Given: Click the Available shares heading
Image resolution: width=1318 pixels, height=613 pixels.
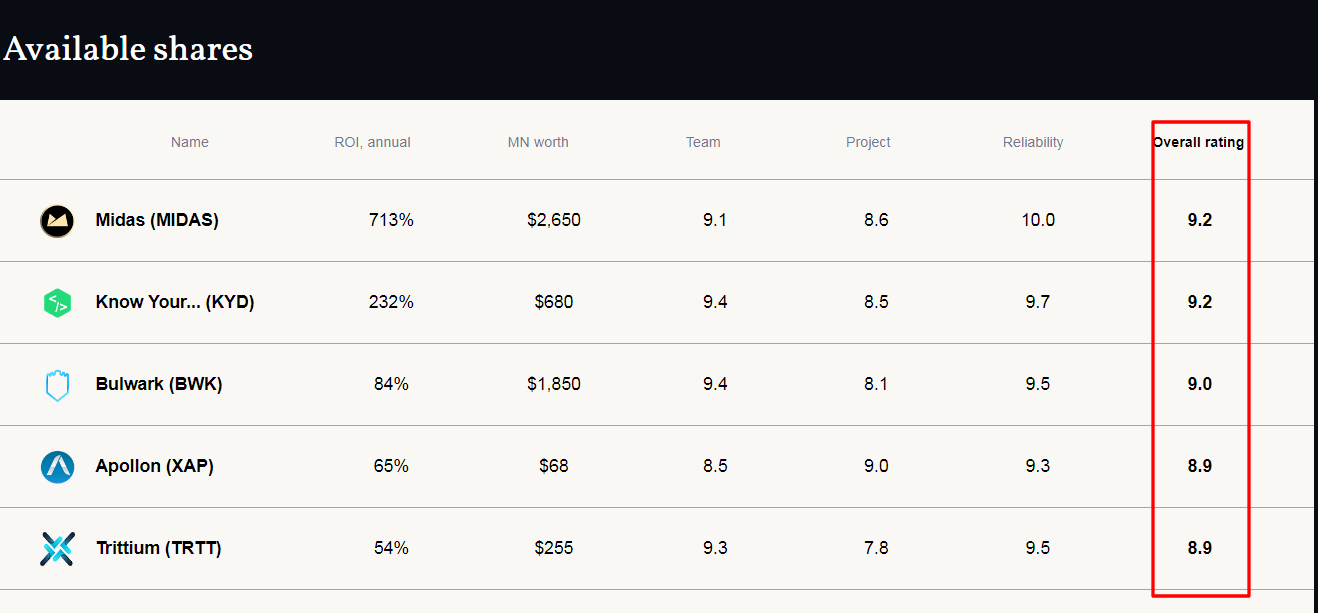Looking at the screenshot, I should pos(128,48).
